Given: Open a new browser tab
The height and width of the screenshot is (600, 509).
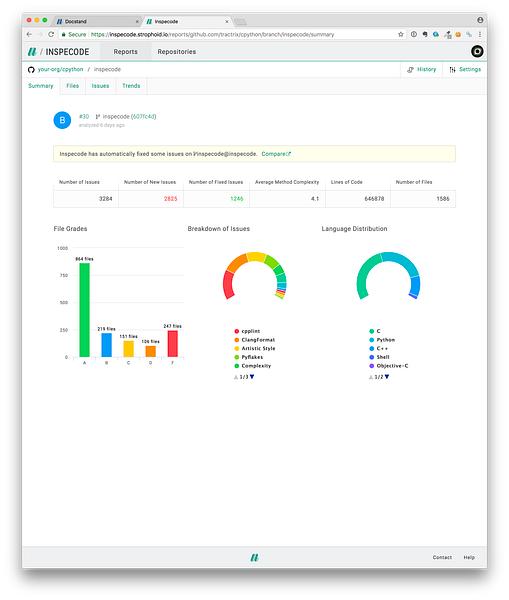Looking at the screenshot, I should coord(240,21).
